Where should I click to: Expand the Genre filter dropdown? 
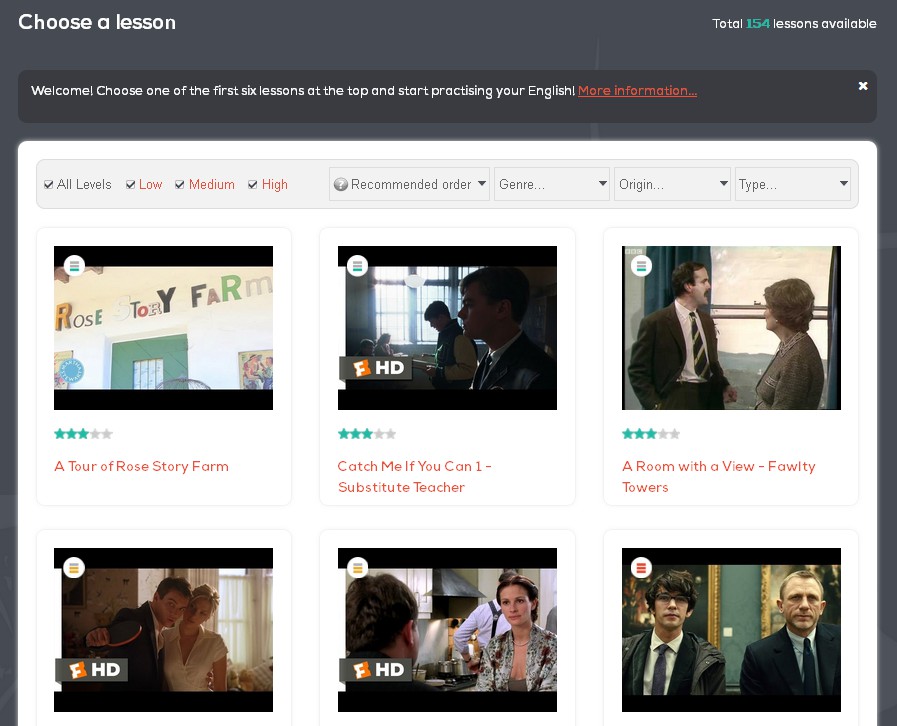(552, 184)
